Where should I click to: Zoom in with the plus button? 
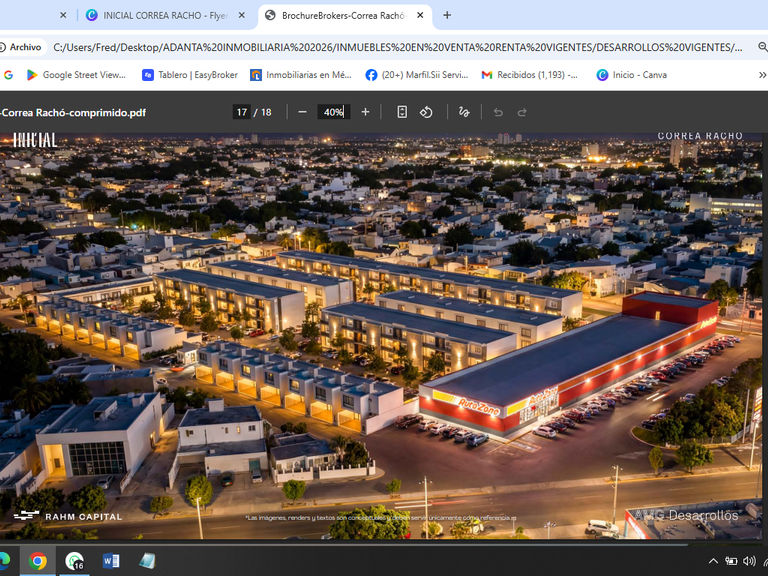365,112
